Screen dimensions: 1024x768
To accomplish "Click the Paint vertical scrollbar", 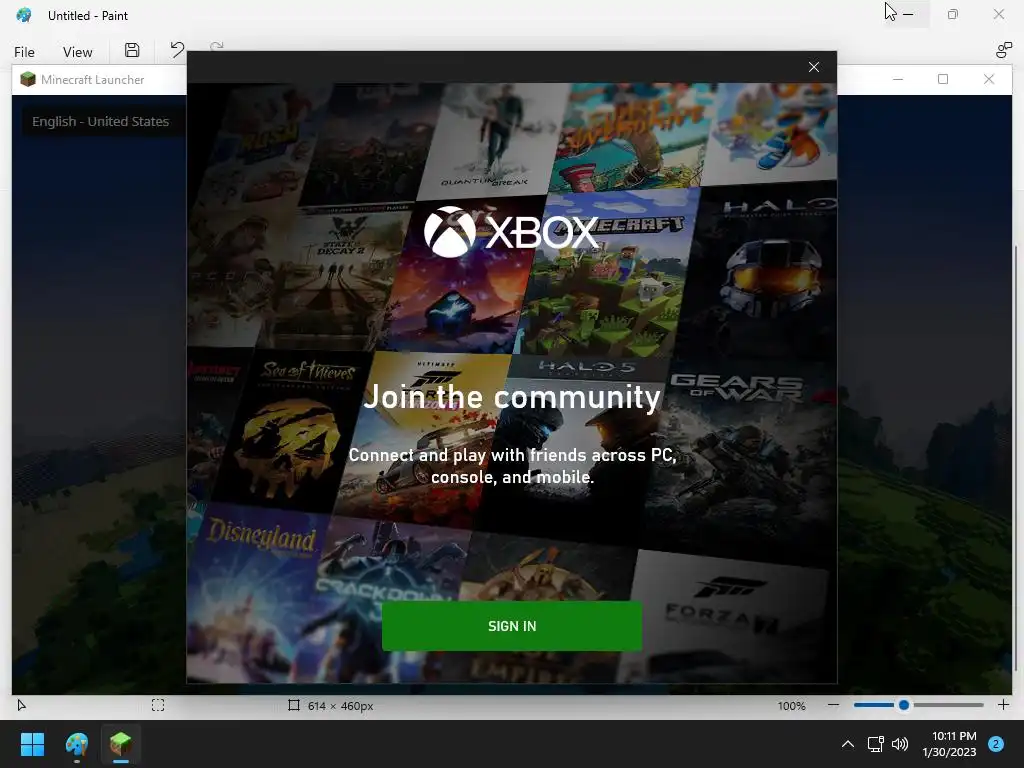I will click(1015, 457).
